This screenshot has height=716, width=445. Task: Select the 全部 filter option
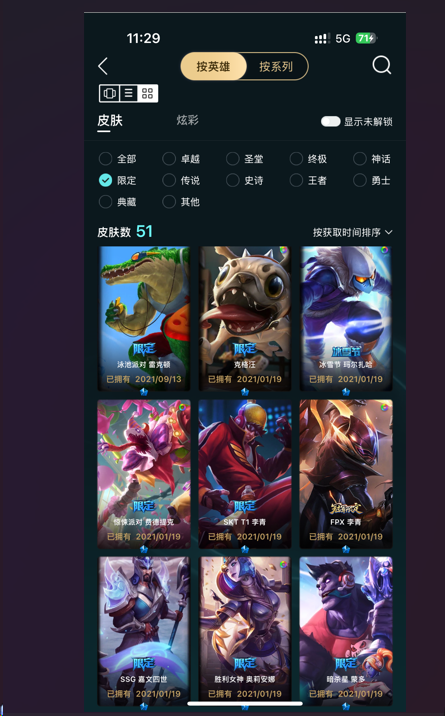pyautogui.click(x=117, y=159)
